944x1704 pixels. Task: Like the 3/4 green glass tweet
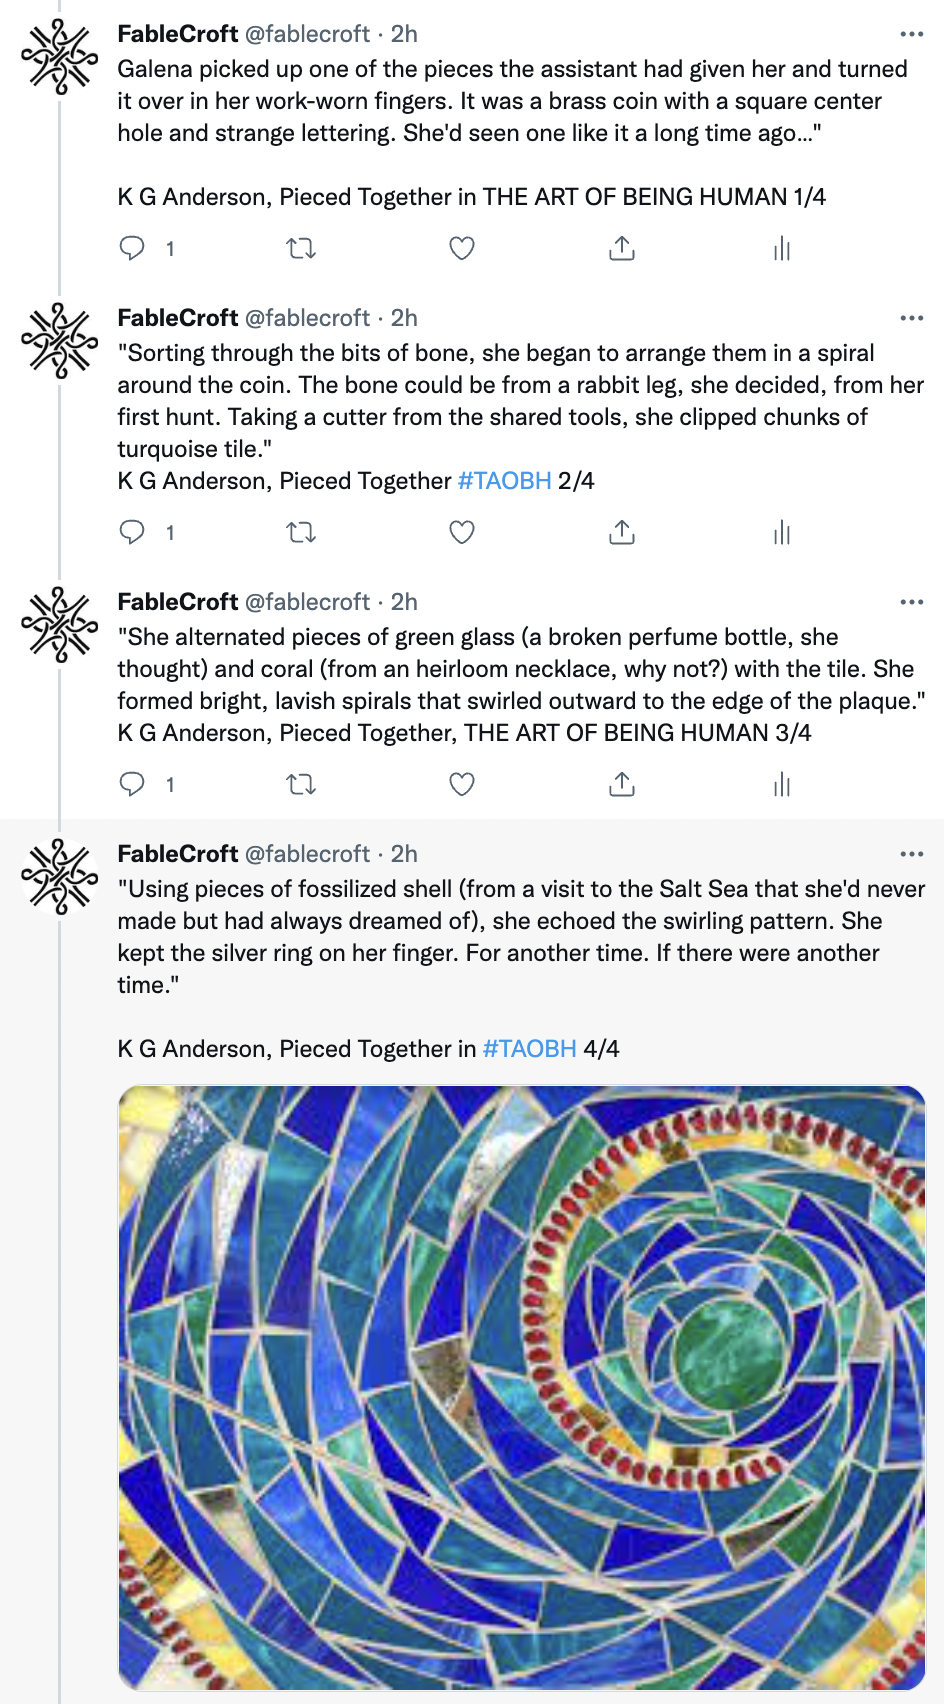[461, 784]
